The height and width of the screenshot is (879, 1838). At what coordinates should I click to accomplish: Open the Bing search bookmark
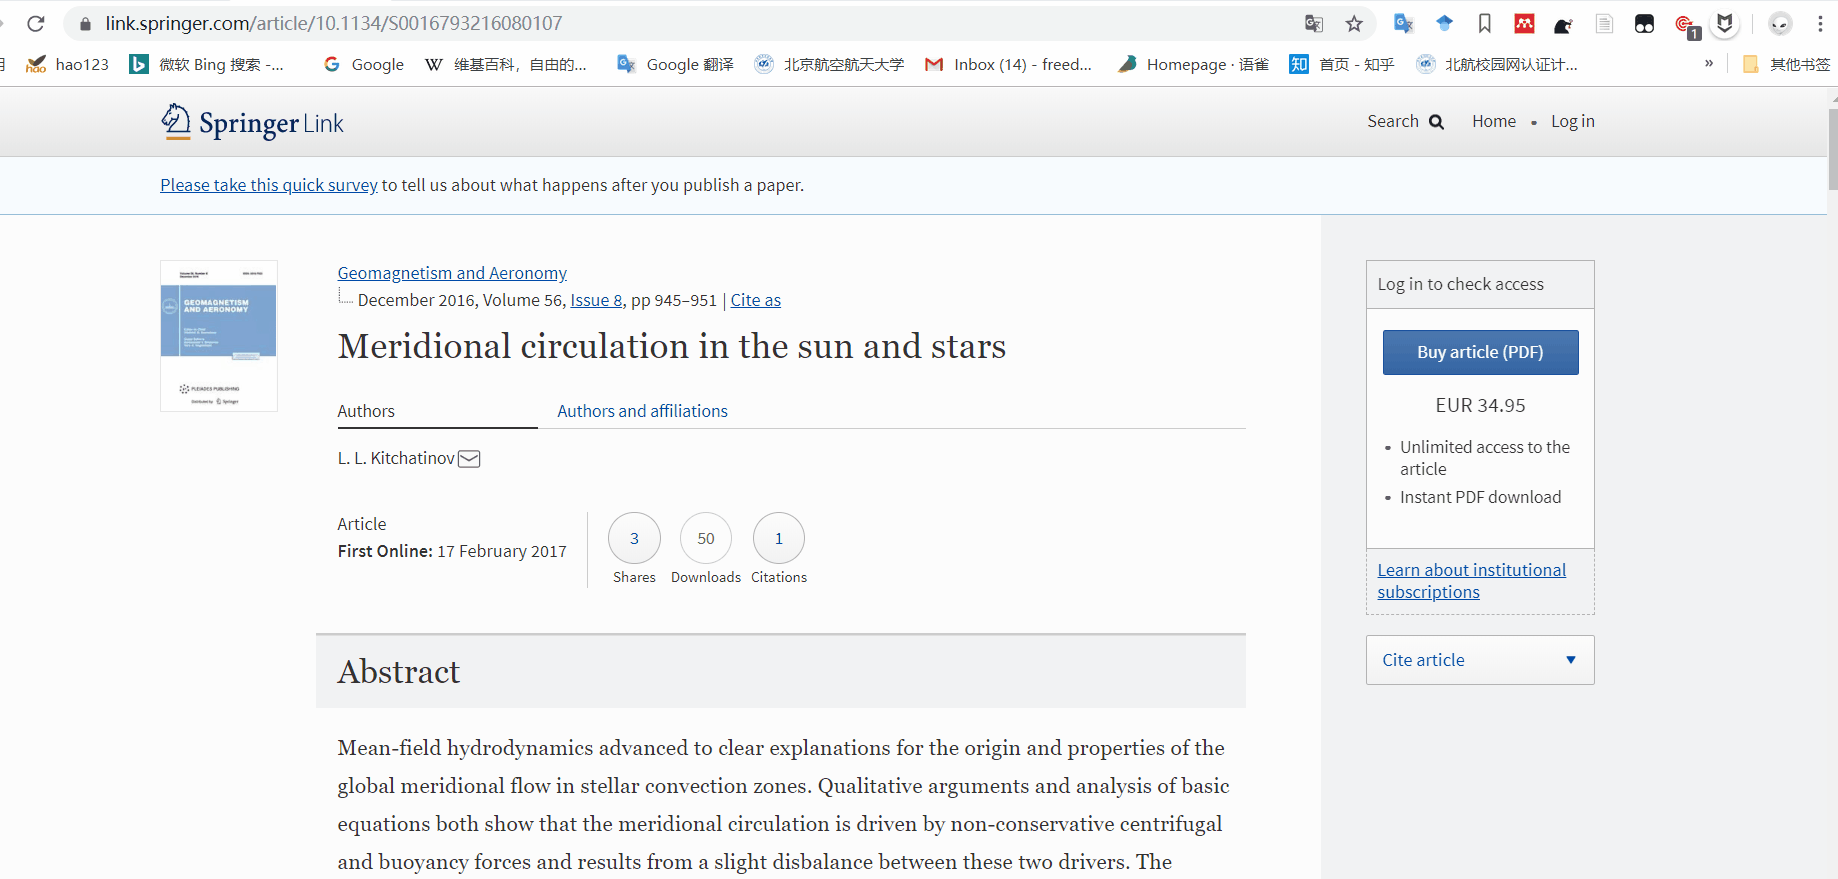(x=207, y=64)
